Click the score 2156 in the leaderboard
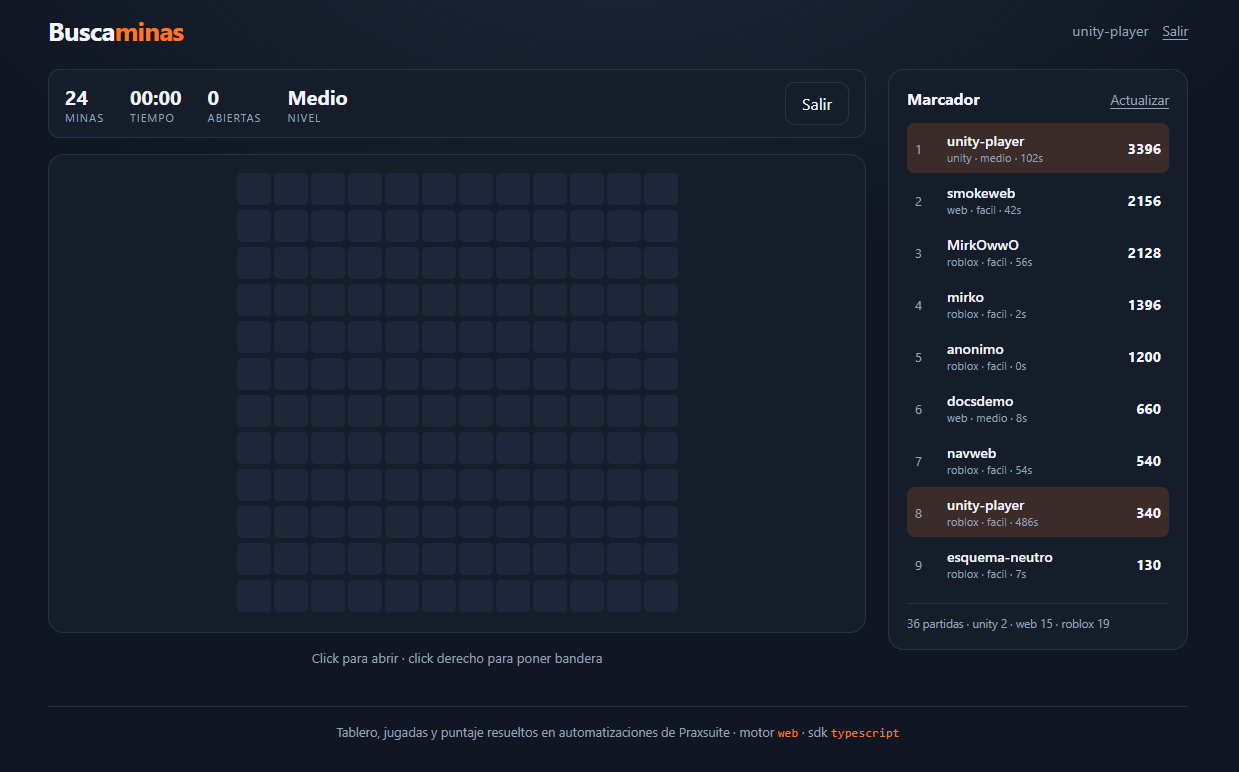 [1144, 201]
